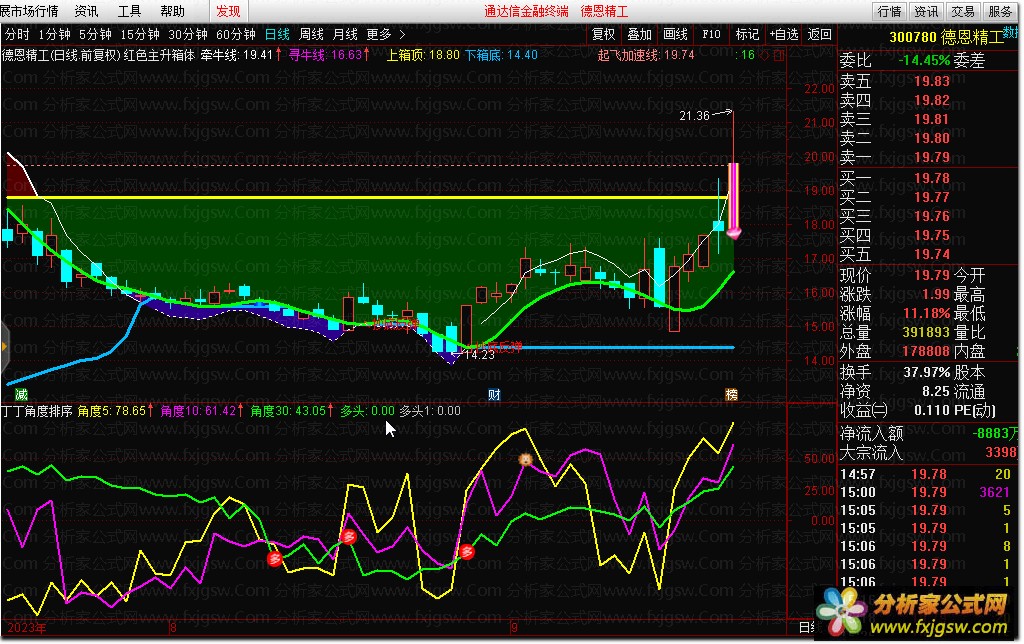
Task: Click the 14.23 low price label
Action: pos(479,355)
